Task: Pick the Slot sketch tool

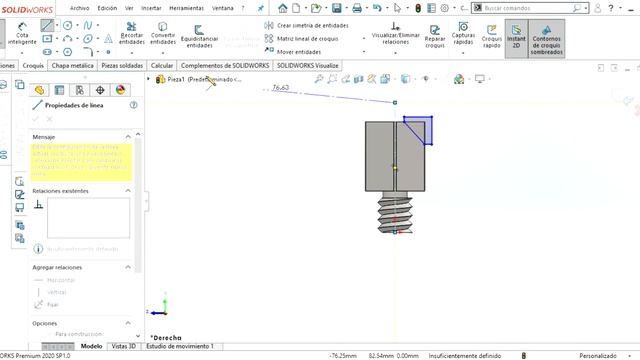Action: click(47, 52)
